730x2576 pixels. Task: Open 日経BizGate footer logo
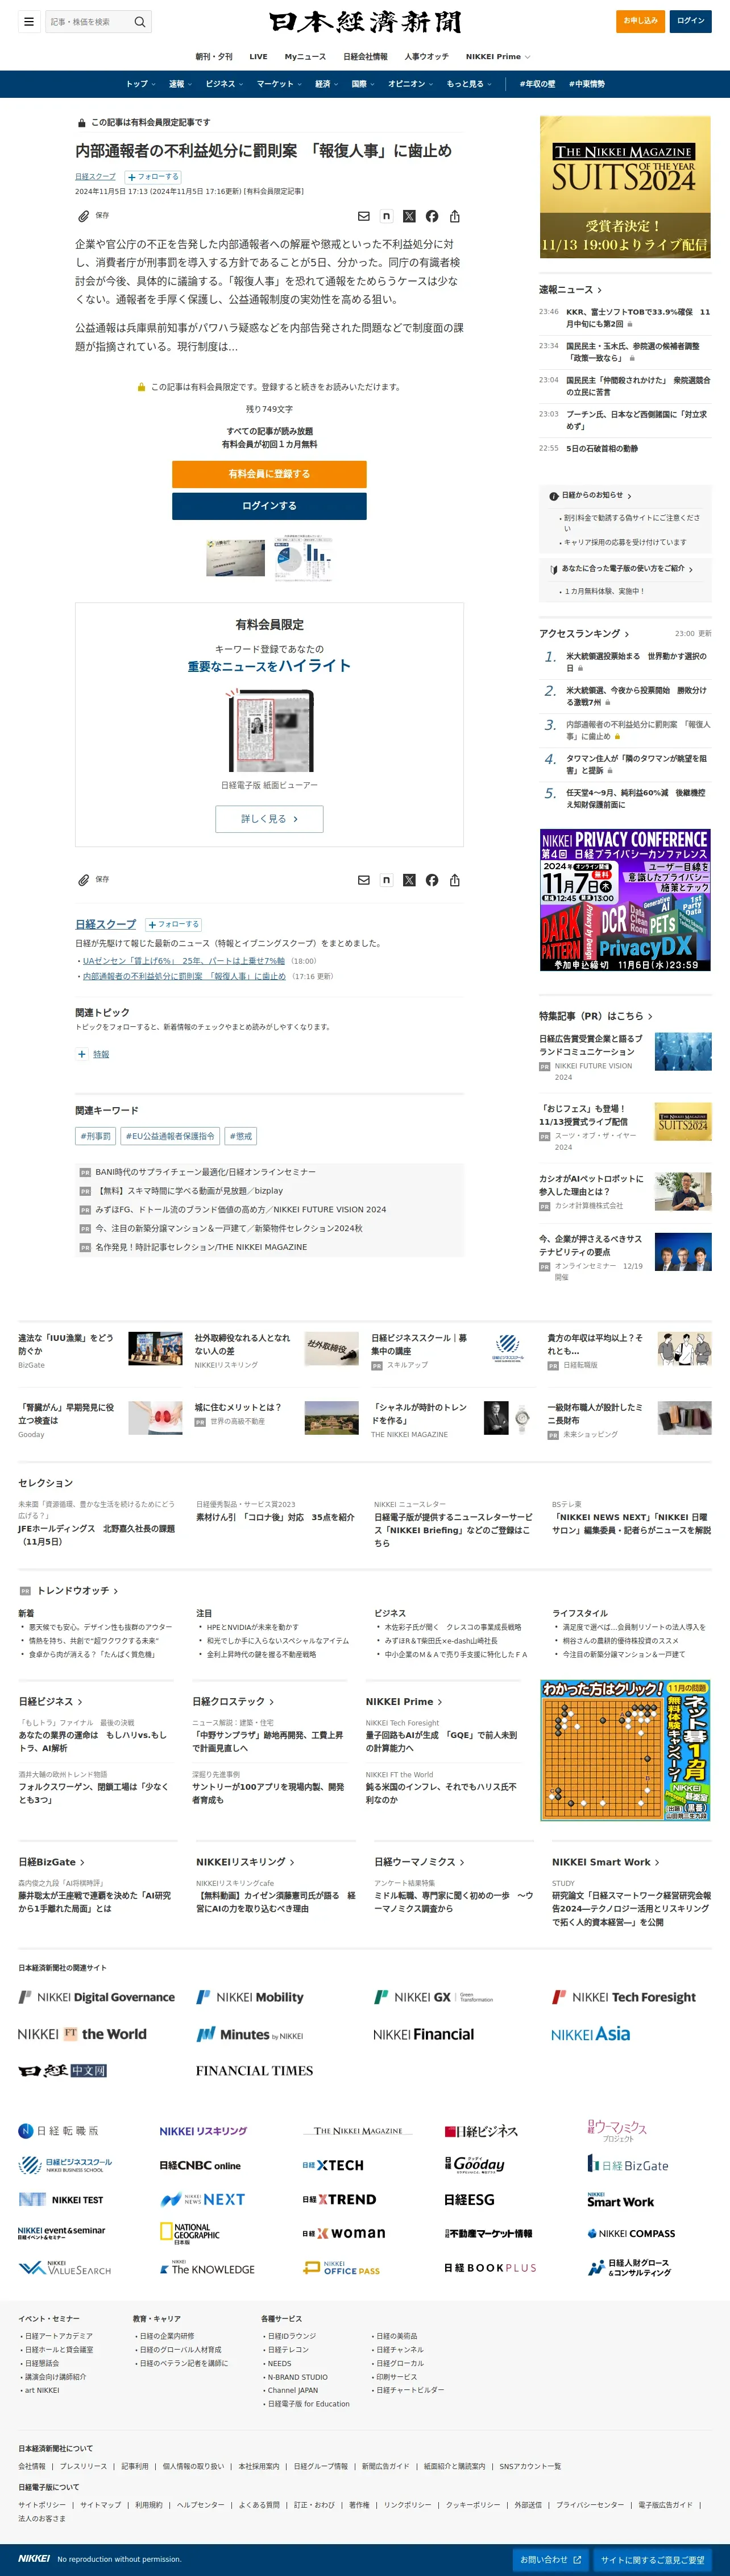pos(628,2165)
